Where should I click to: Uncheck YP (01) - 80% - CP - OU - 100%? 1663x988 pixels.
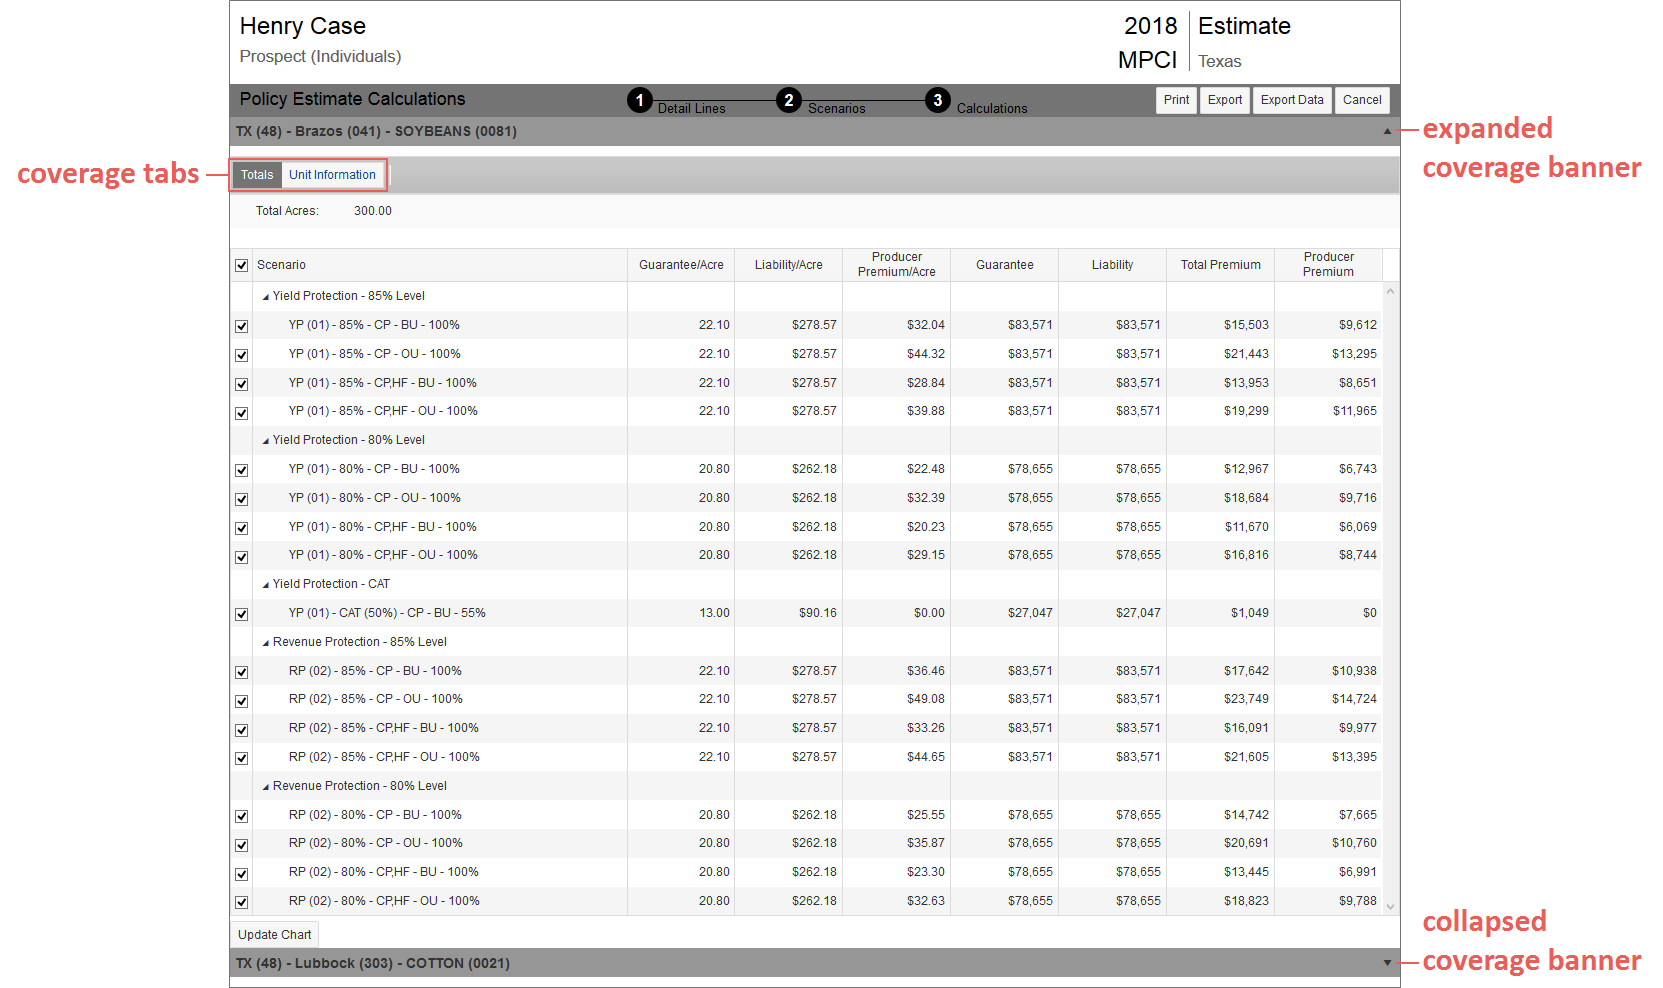point(241,499)
